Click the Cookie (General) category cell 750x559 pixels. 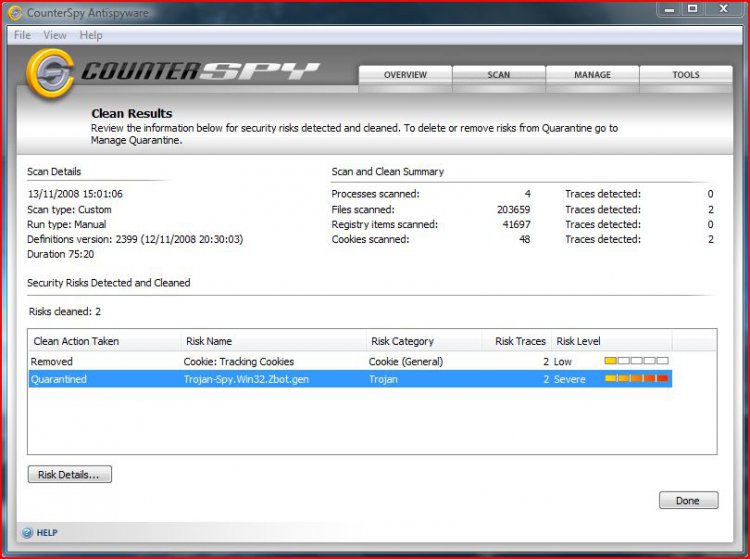(x=406, y=362)
